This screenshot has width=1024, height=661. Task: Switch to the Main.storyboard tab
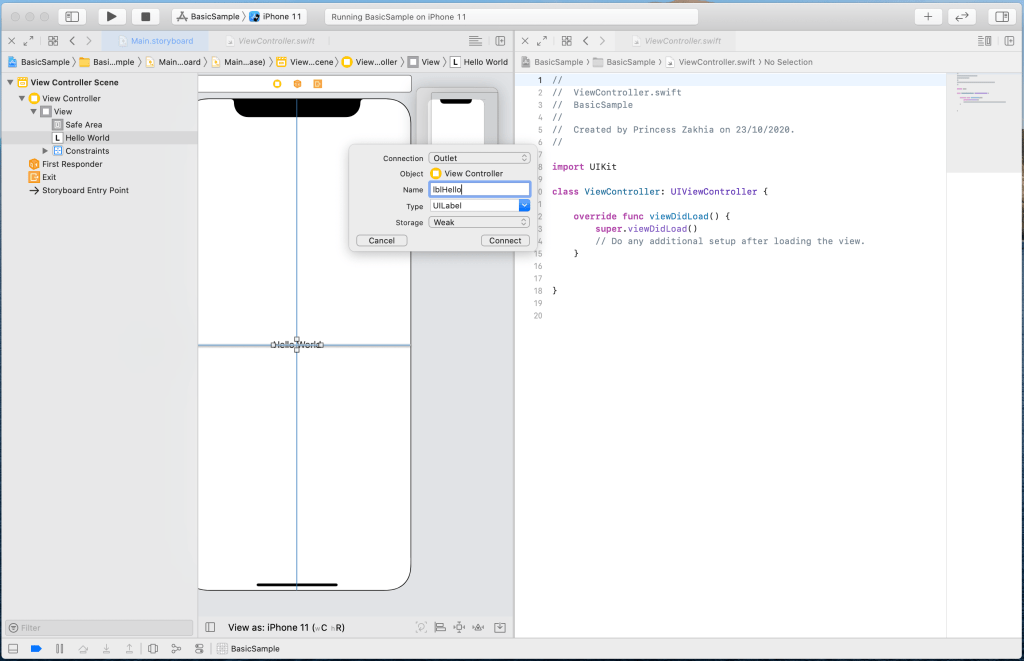click(x=154, y=41)
